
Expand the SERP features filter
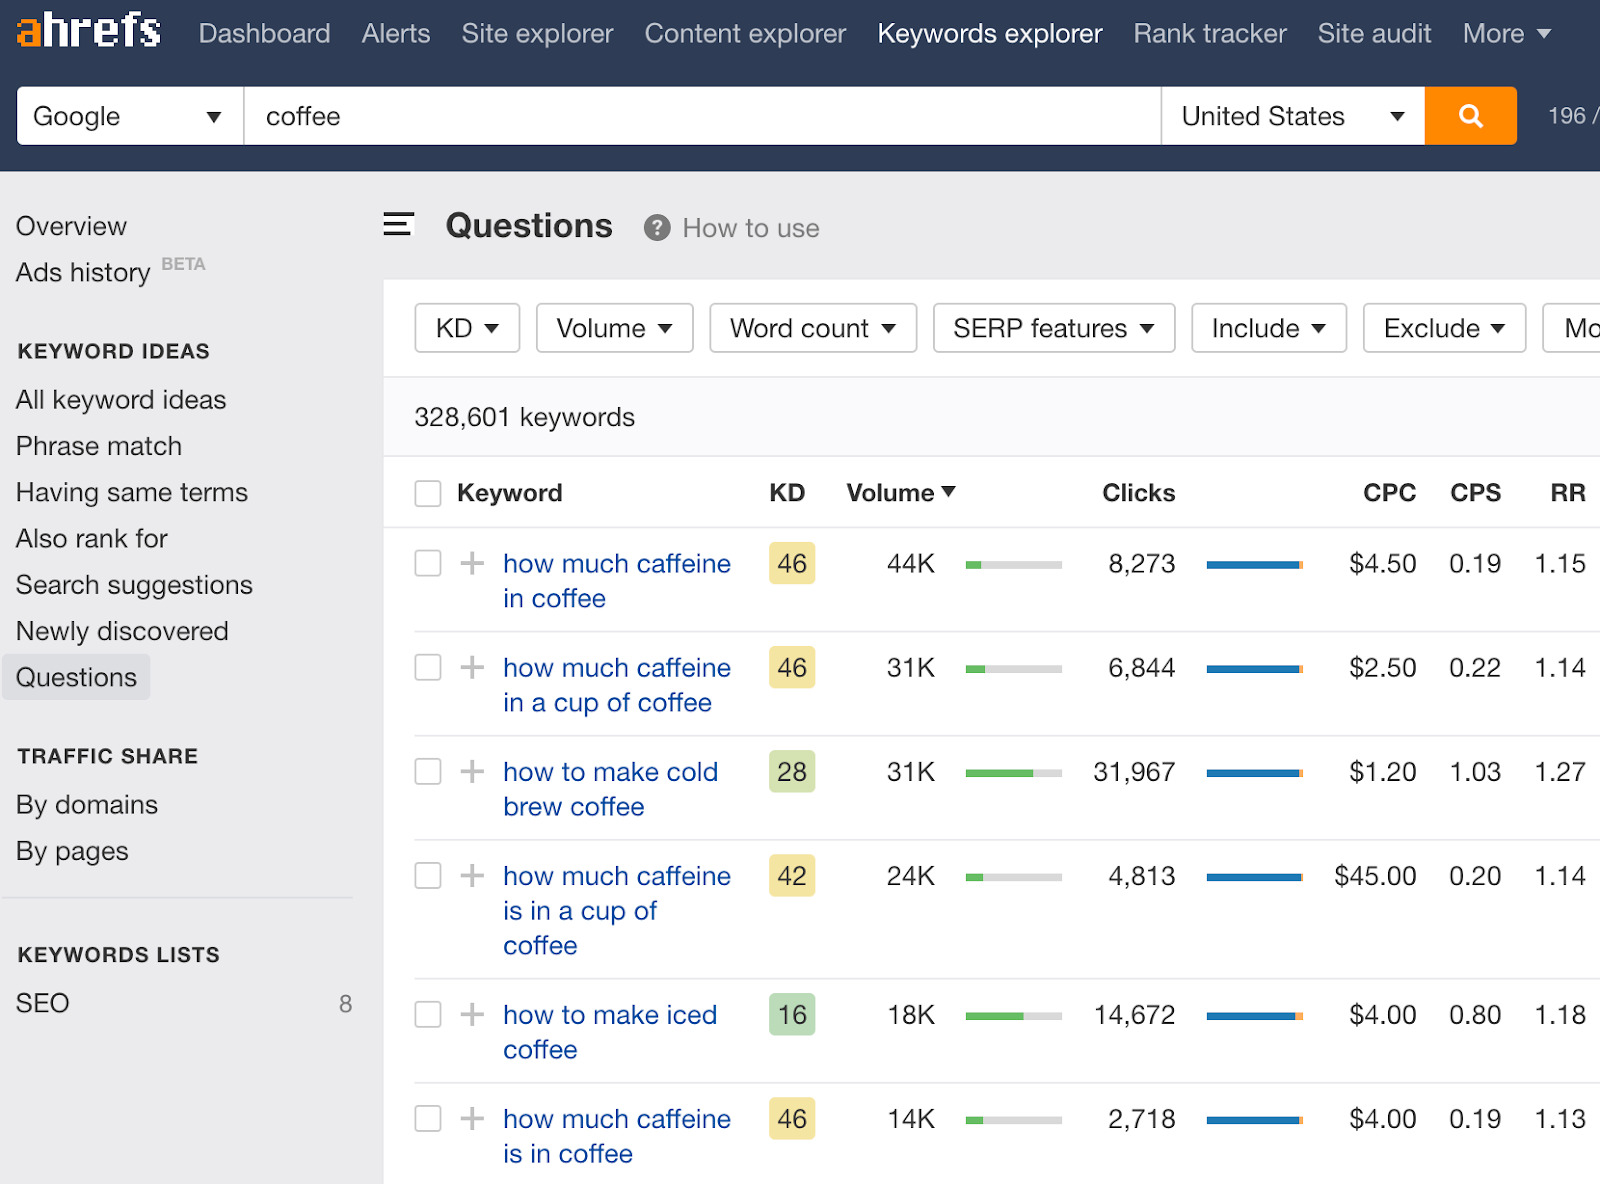click(1052, 328)
